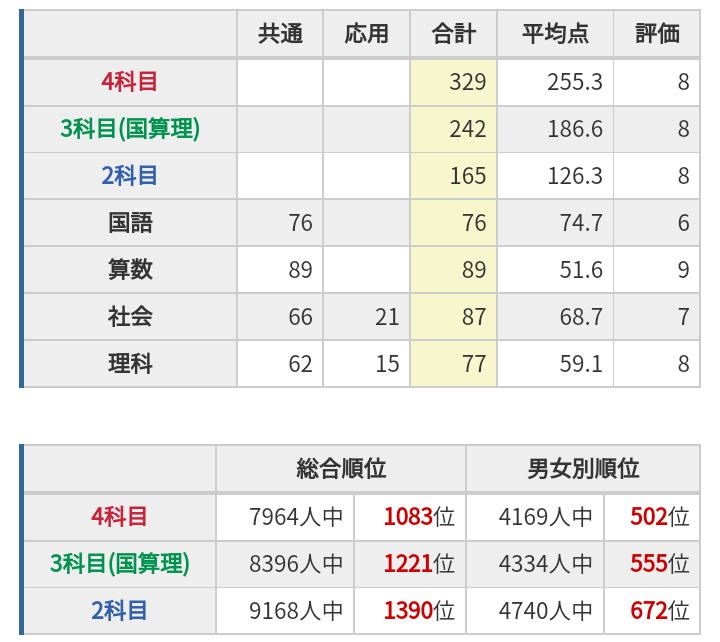Click the 理科 row label
720x642 pixels.
point(130,364)
